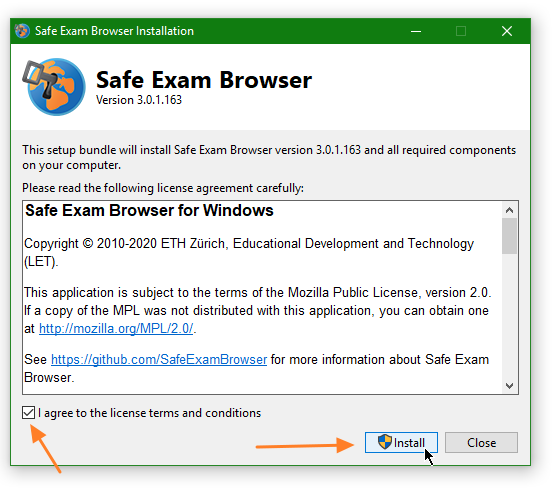Click the license scroll down arrow
The width and height of the screenshot is (553, 494).
tap(509, 385)
